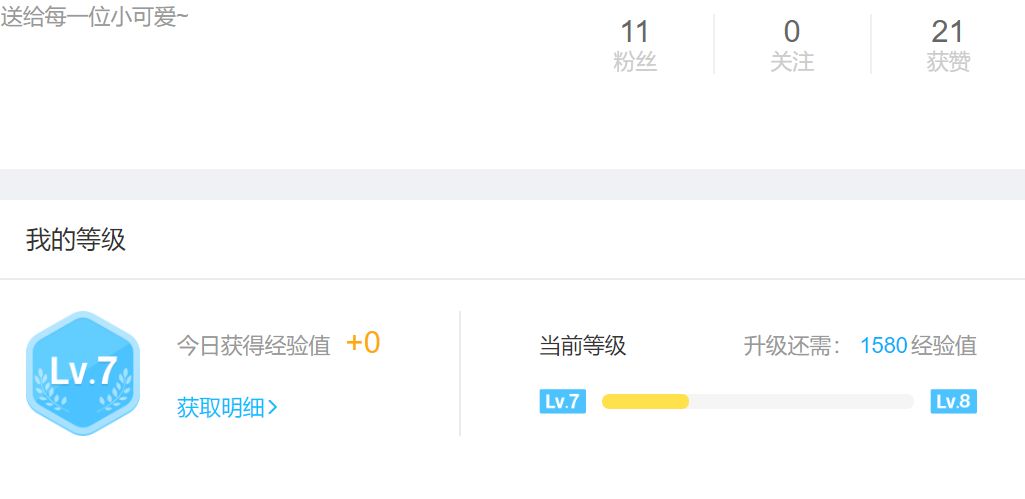The height and width of the screenshot is (499, 1025).
Task: Click the Lv.8 badge at the progress bar end
Action: click(x=952, y=402)
